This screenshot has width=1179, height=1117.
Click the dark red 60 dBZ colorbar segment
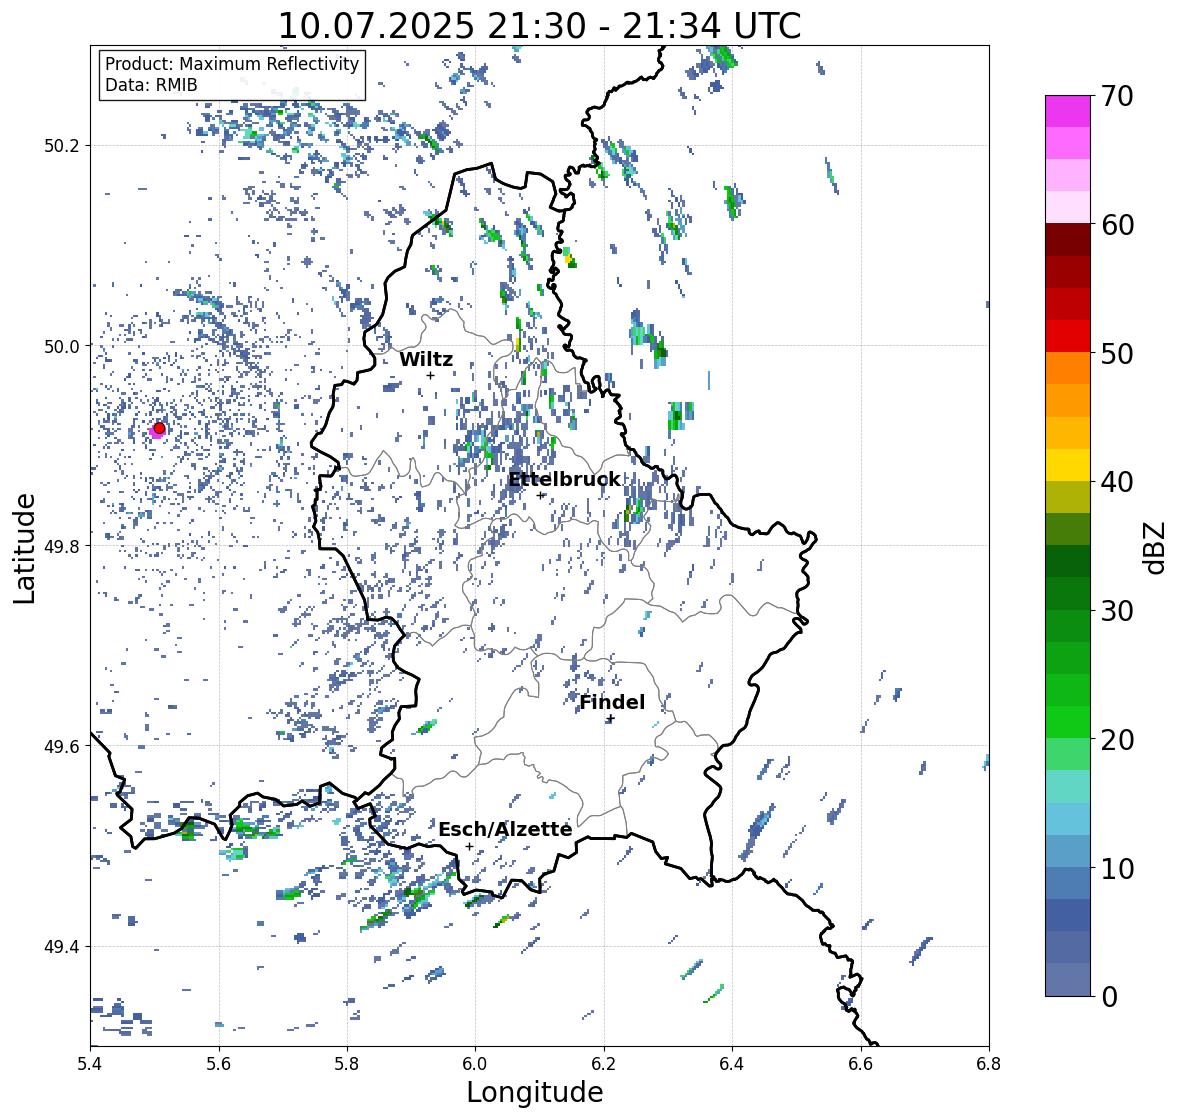click(x=1068, y=240)
